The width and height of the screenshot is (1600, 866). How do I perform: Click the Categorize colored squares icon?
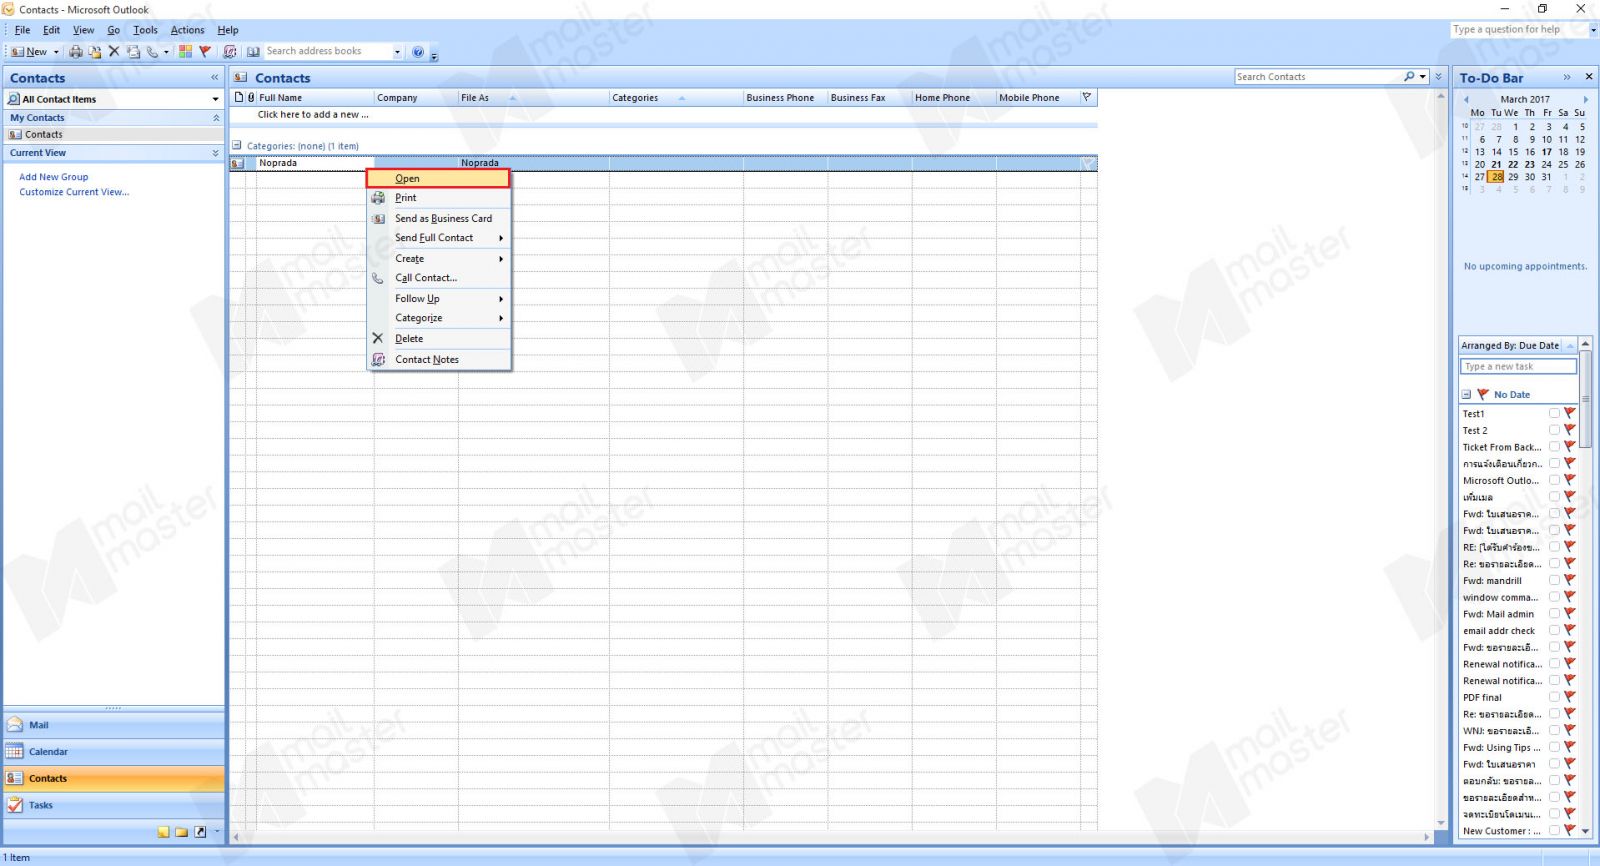[185, 51]
